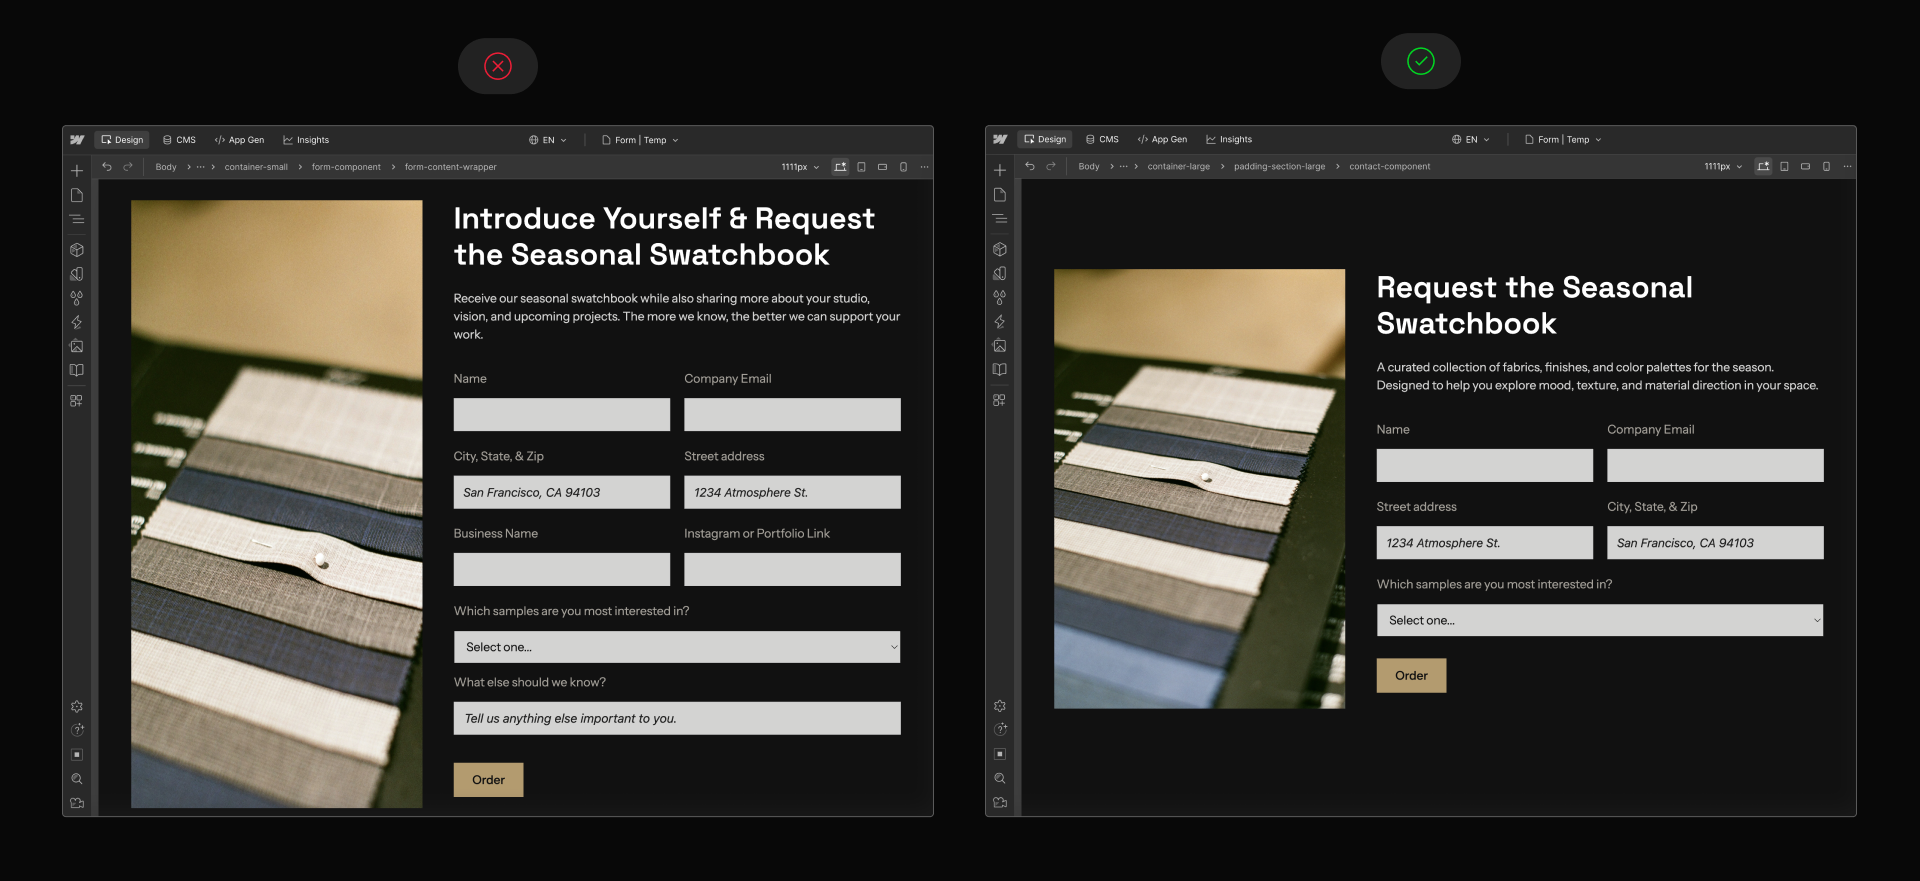The height and width of the screenshot is (881, 1920).
Task: Open the Video tutorials camera icon in left window
Action: (x=77, y=803)
